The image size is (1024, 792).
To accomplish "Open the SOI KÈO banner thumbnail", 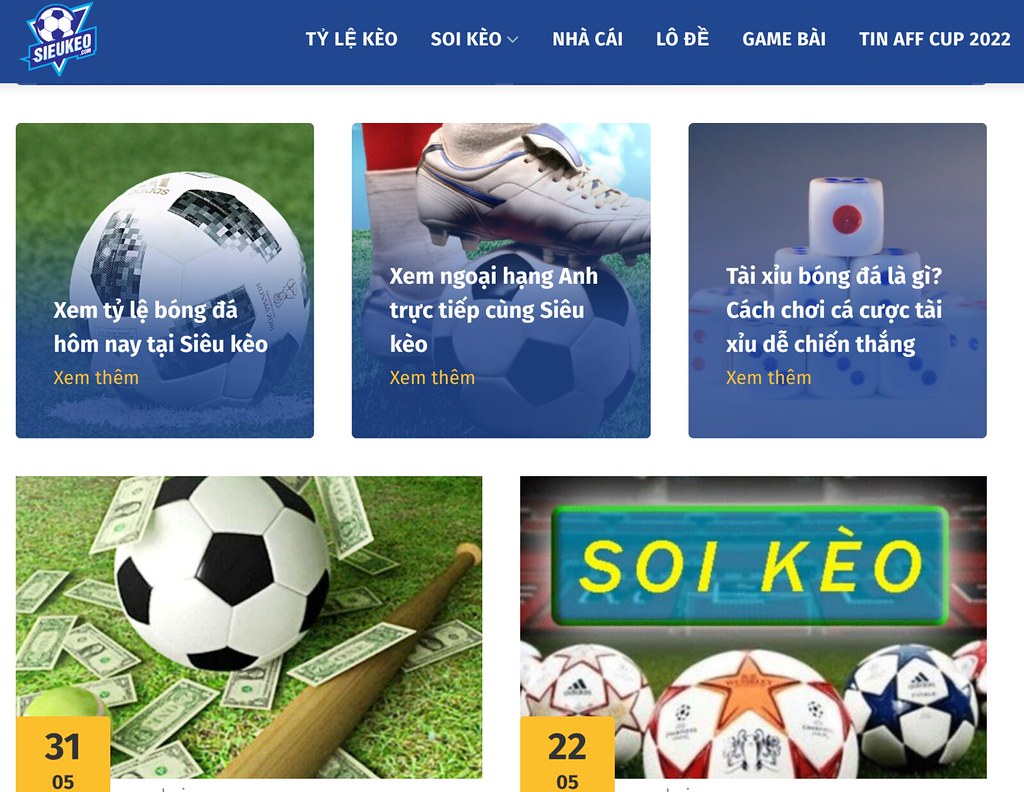I will coord(753,627).
